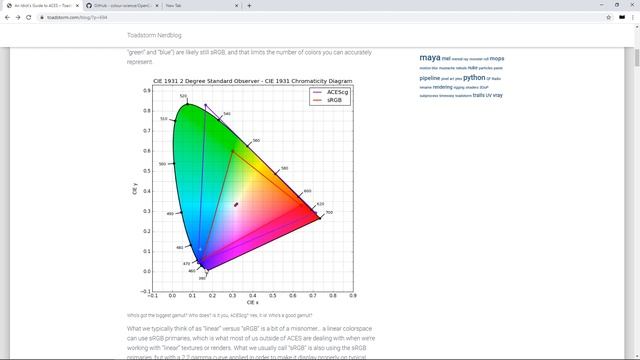Open the 'mel' tag link

[x=446, y=59]
